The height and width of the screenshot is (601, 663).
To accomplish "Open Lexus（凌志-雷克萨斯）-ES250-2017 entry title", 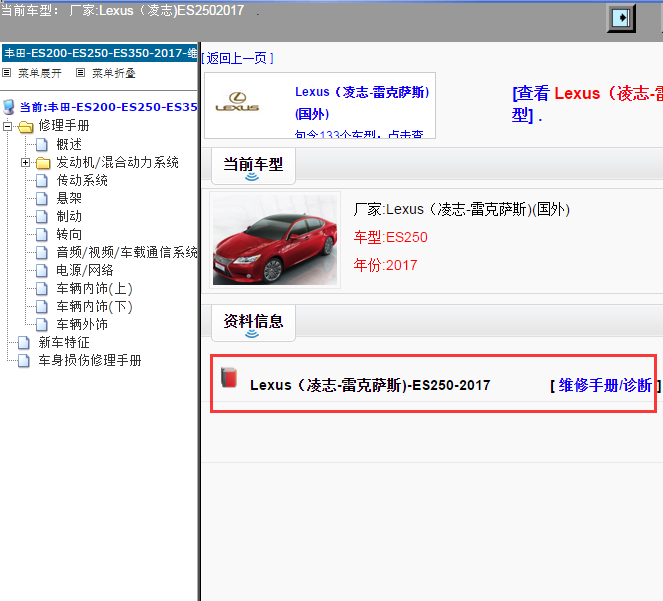I will click(x=370, y=385).
